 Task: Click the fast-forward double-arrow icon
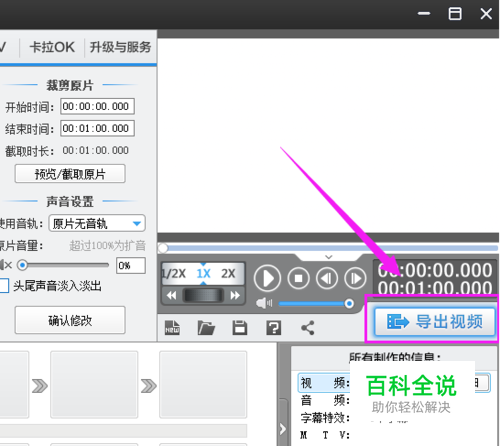click(235, 295)
